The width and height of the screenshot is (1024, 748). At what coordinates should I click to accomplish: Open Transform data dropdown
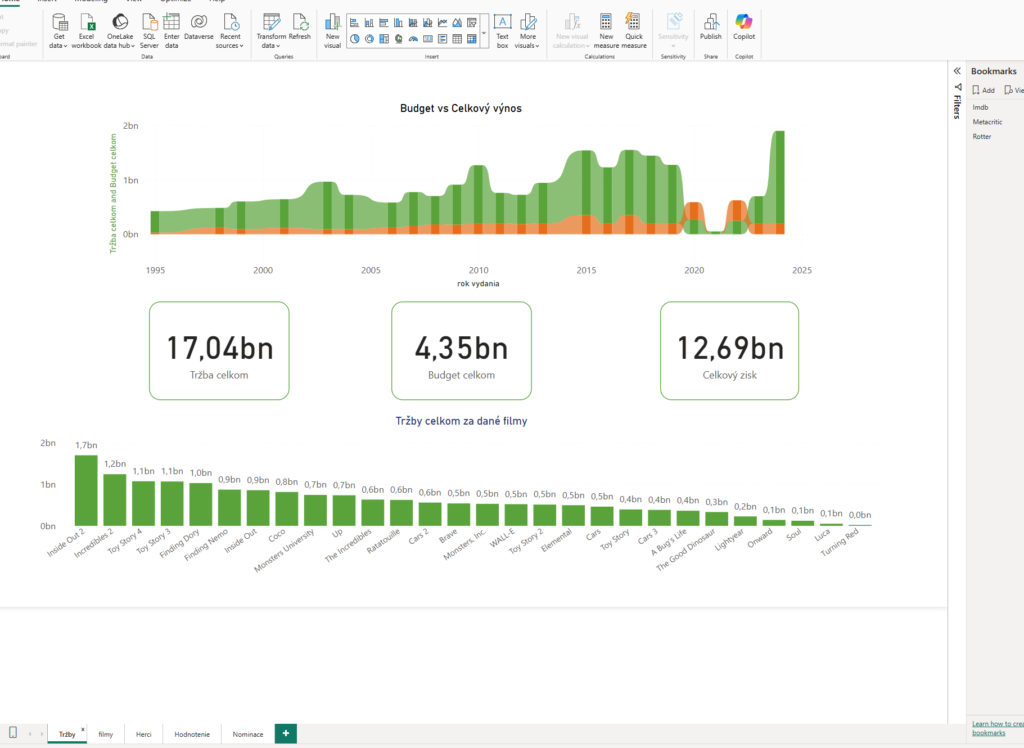pyautogui.click(x=271, y=31)
